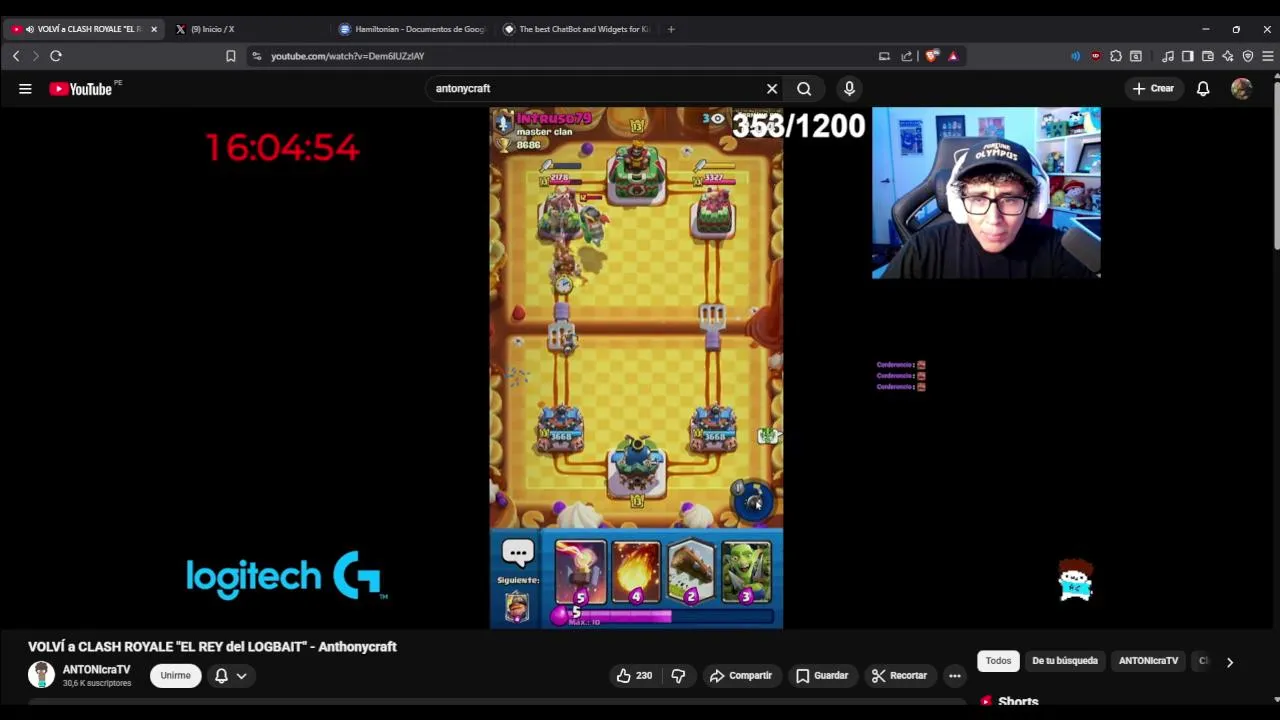Switch to Hamiltonian Google Docs tab
Image resolution: width=1280 pixels, height=720 pixels.
(x=411, y=29)
